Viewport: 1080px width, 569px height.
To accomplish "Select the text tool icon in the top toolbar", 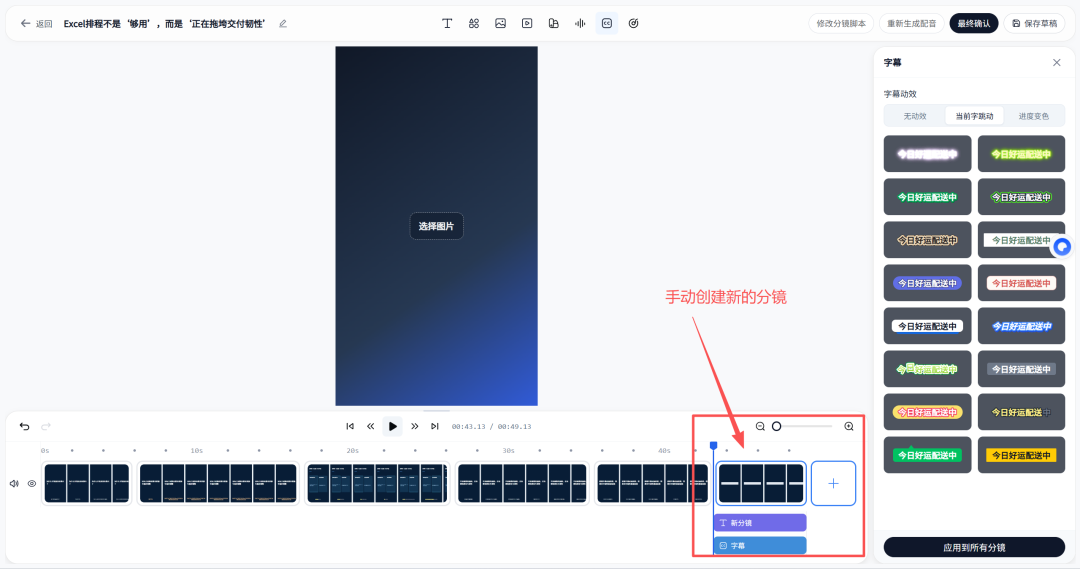I will tap(447, 23).
